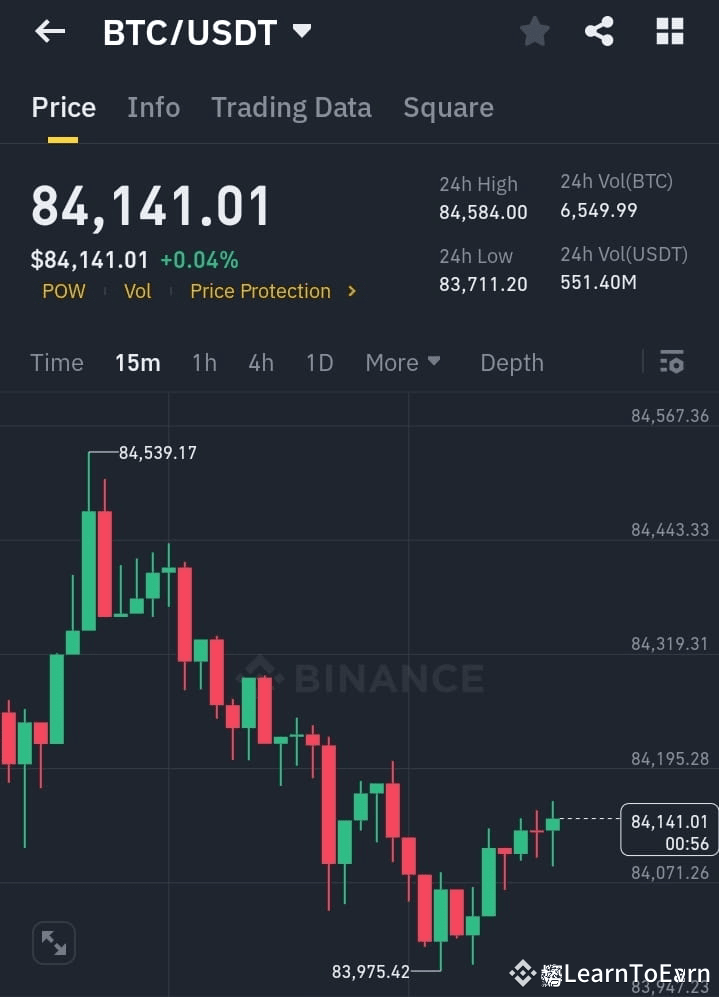Image resolution: width=719 pixels, height=997 pixels.
Task: Mark BTC/USDT as a favorite
Action: point(534,31)
